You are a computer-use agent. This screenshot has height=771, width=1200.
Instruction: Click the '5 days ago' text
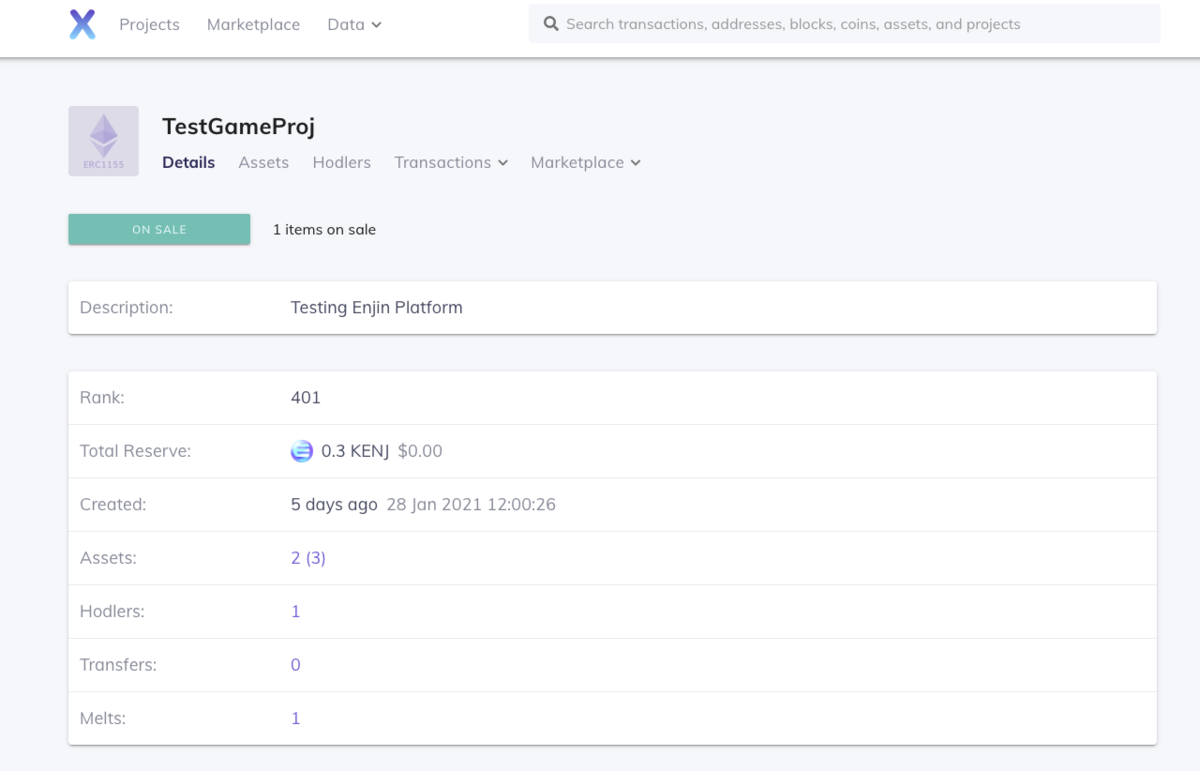[334, 505]
